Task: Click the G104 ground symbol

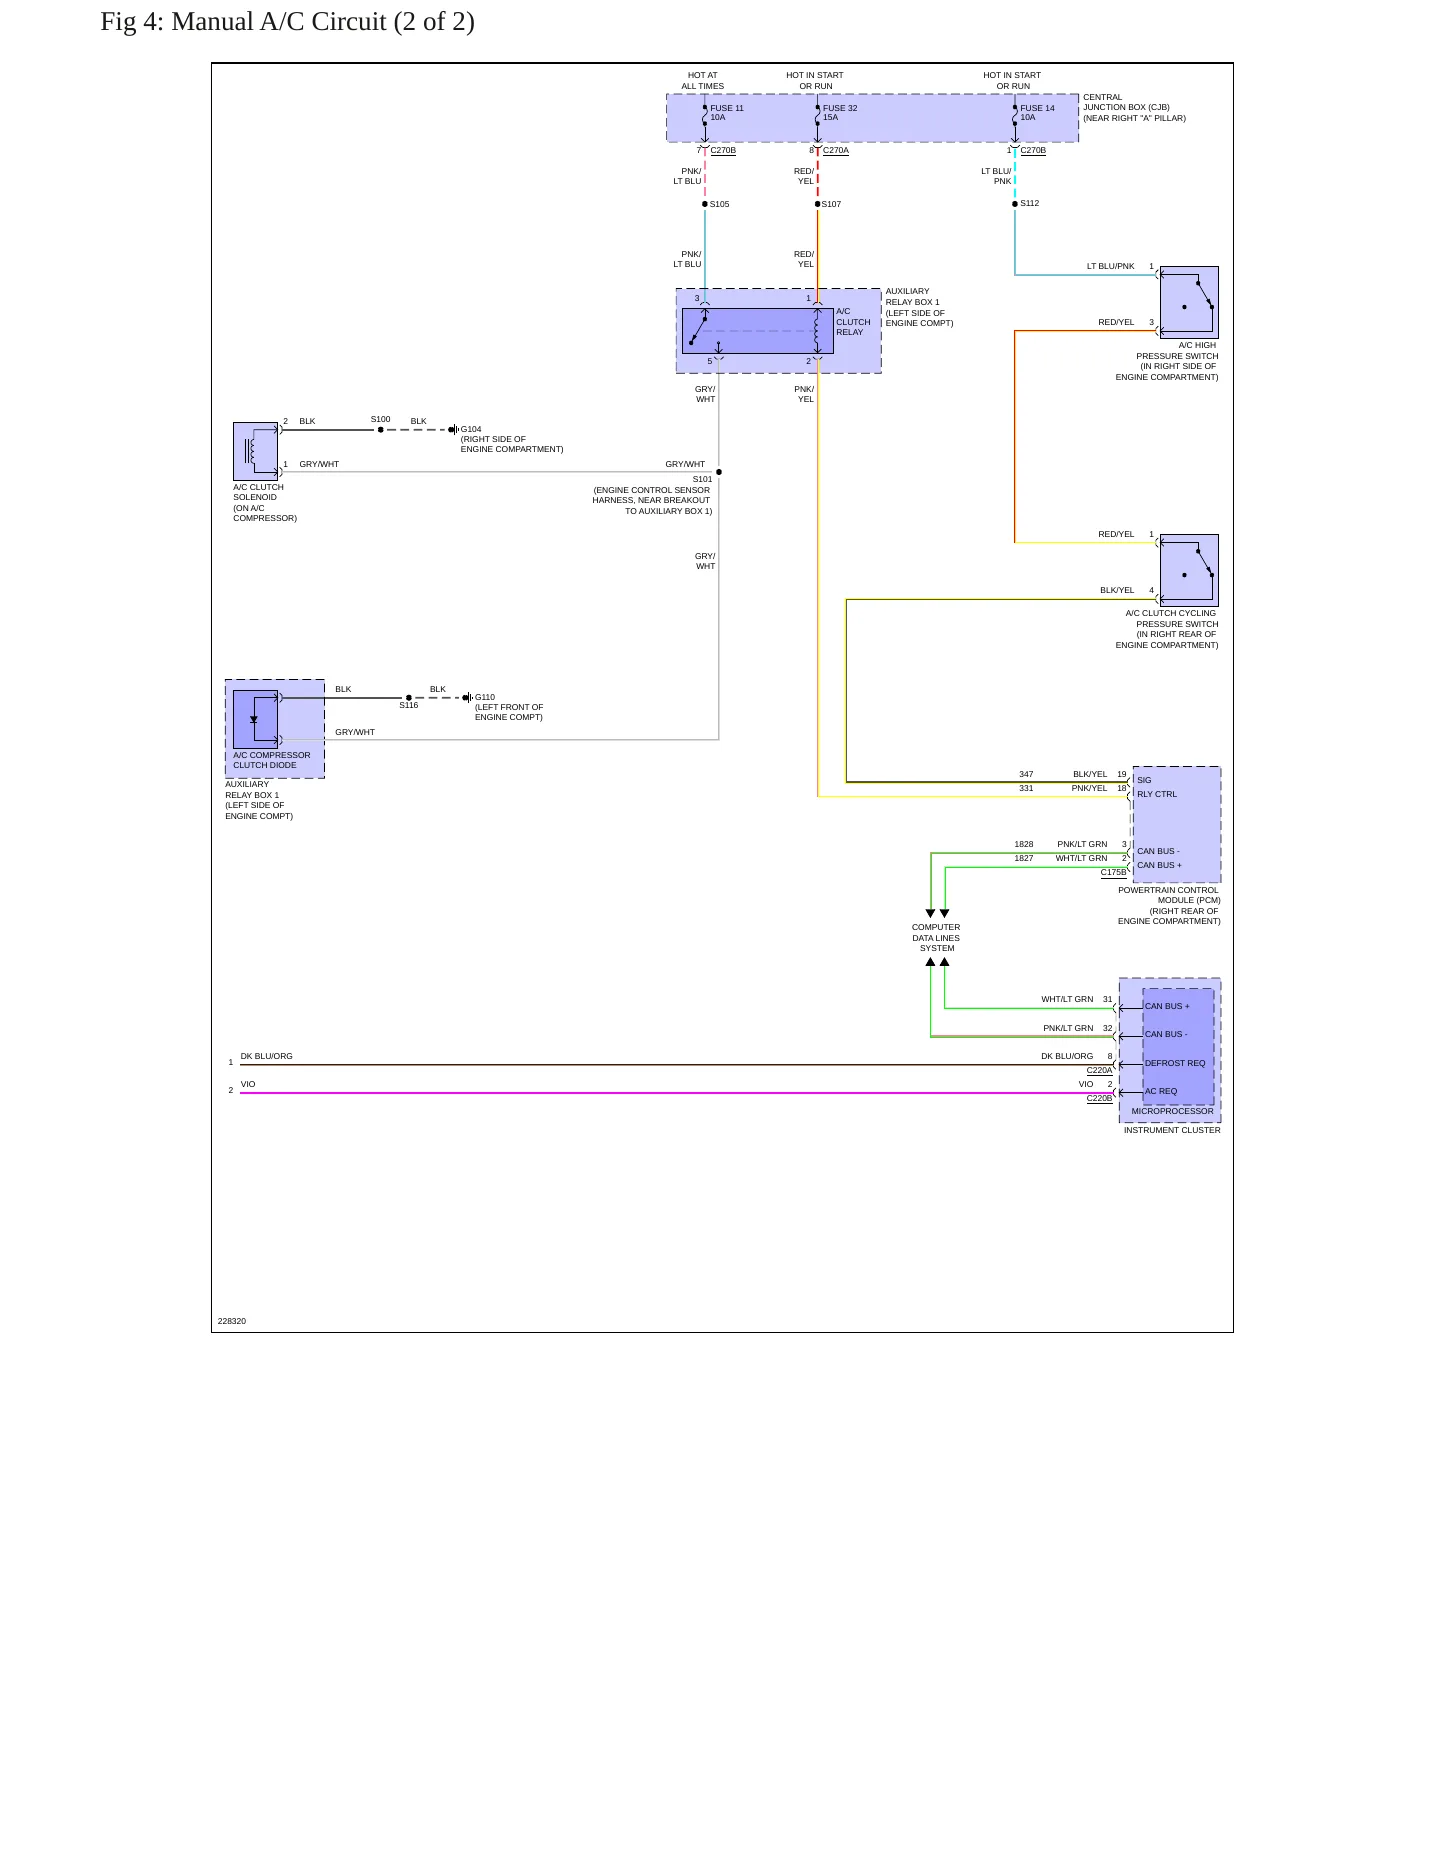Action: (x=454, y=430)
